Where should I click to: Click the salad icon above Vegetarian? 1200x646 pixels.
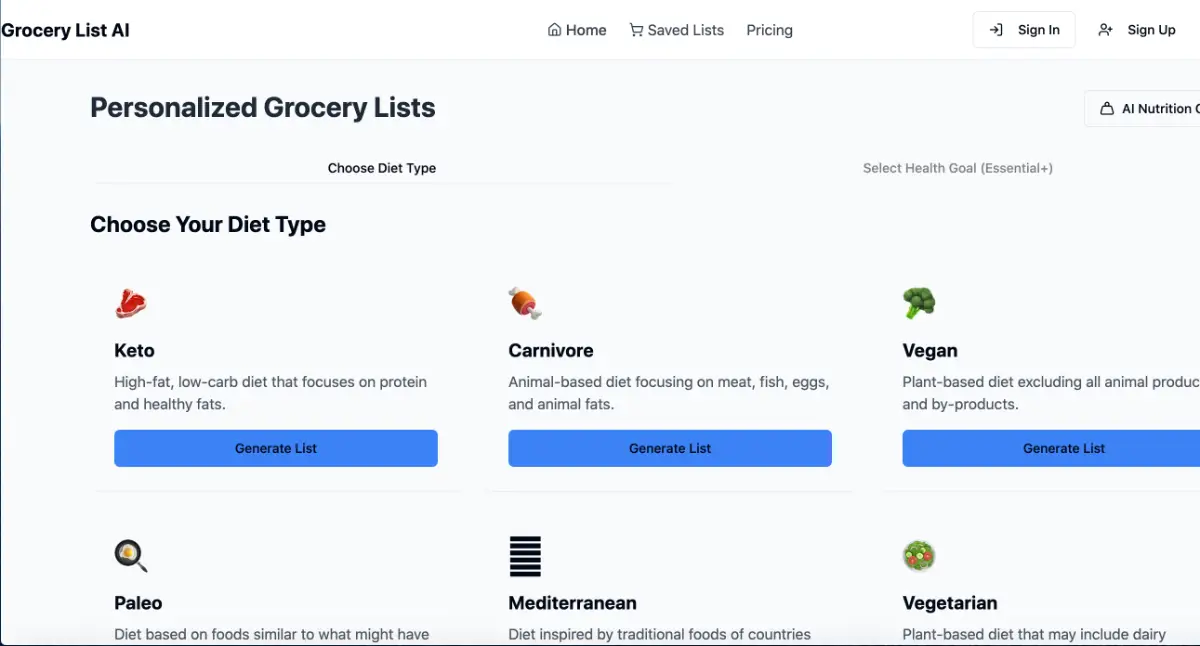point(919,555)
